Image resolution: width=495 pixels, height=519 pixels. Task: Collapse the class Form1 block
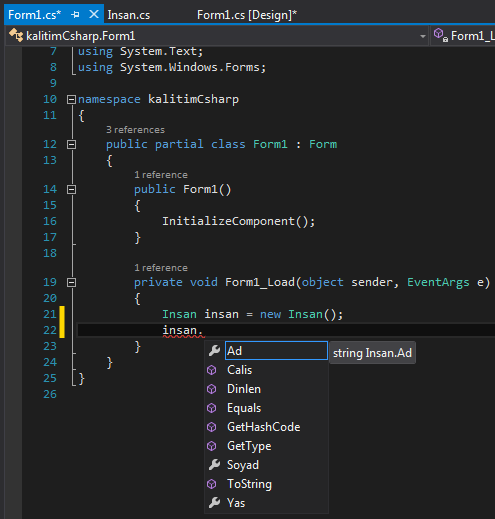(71, 144)
